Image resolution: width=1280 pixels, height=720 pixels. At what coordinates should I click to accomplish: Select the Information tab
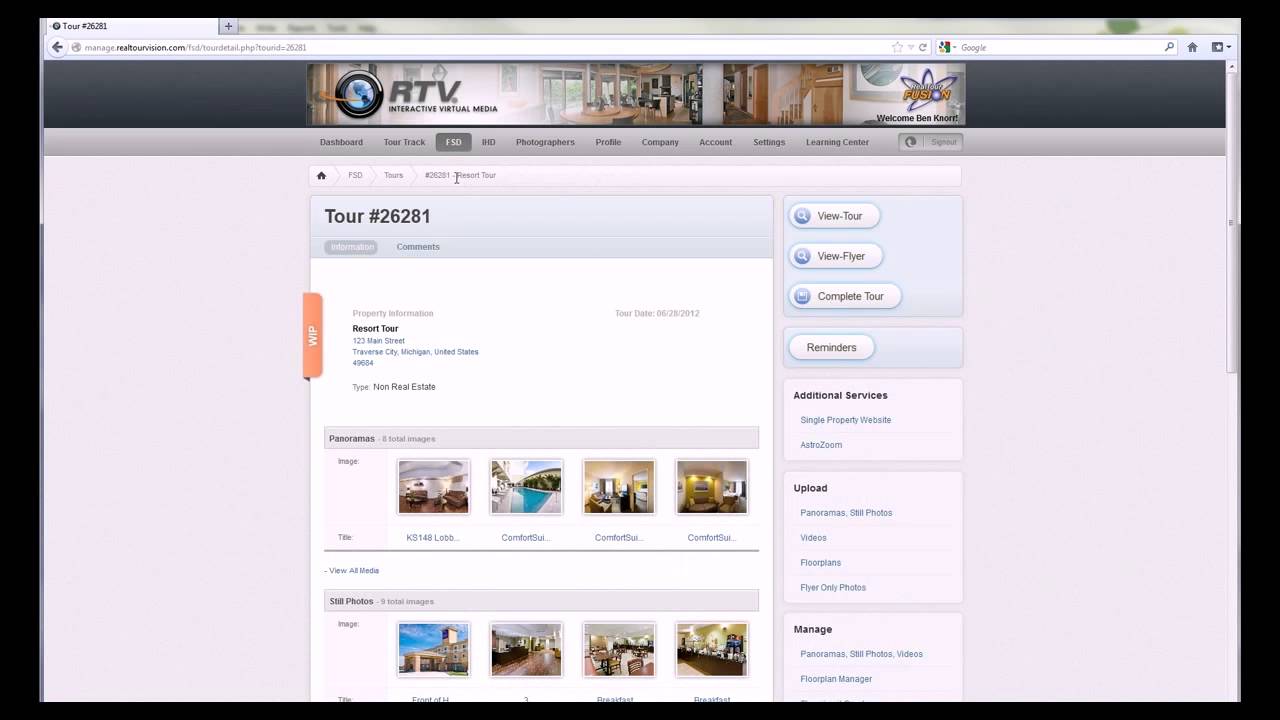[352, 247]
